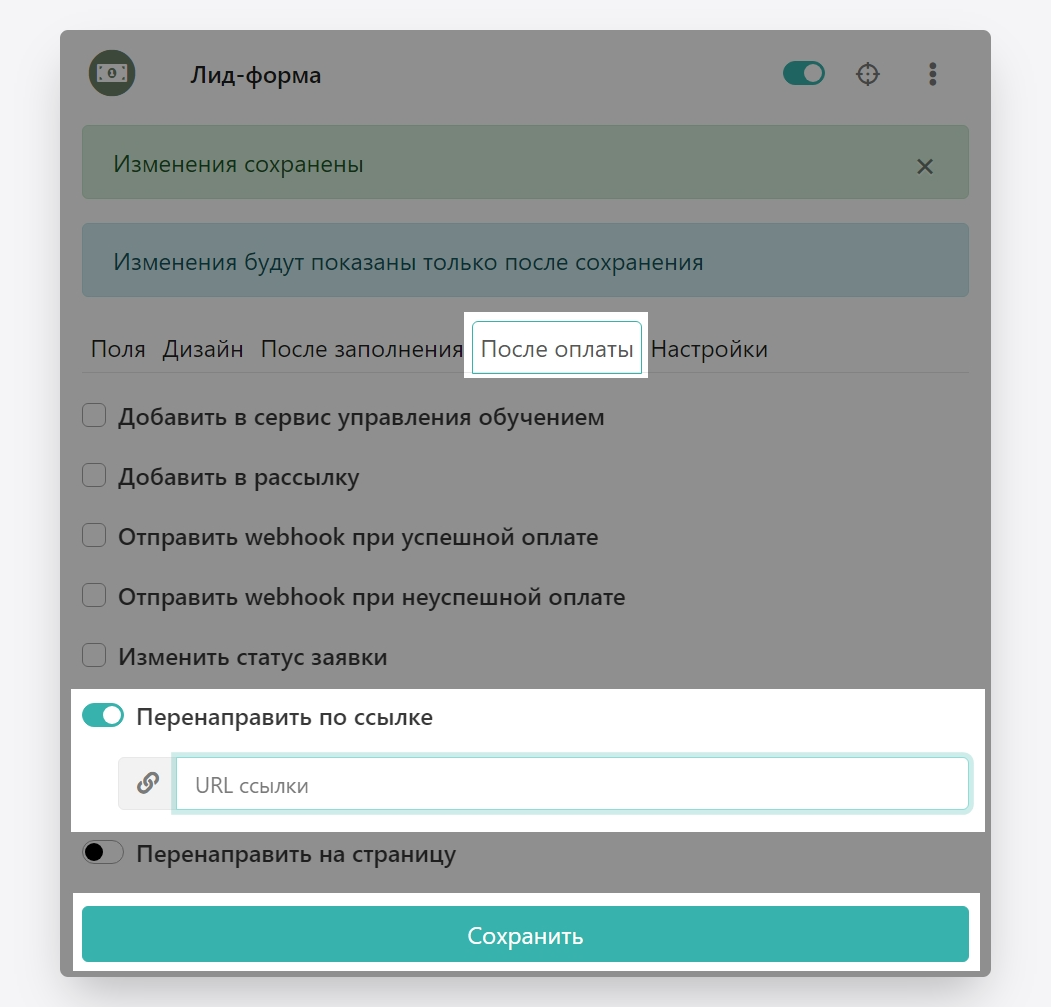The width and height of the screenshot is (1051, 1007).
Task: Dismiss the Изменения сохранены notification
Action: pos(925,166)
